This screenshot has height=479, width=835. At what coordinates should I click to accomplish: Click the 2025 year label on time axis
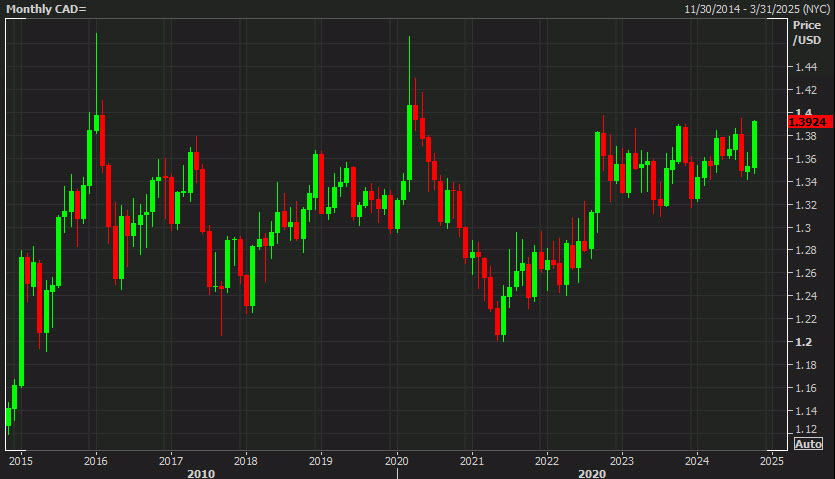coord(772,461)
